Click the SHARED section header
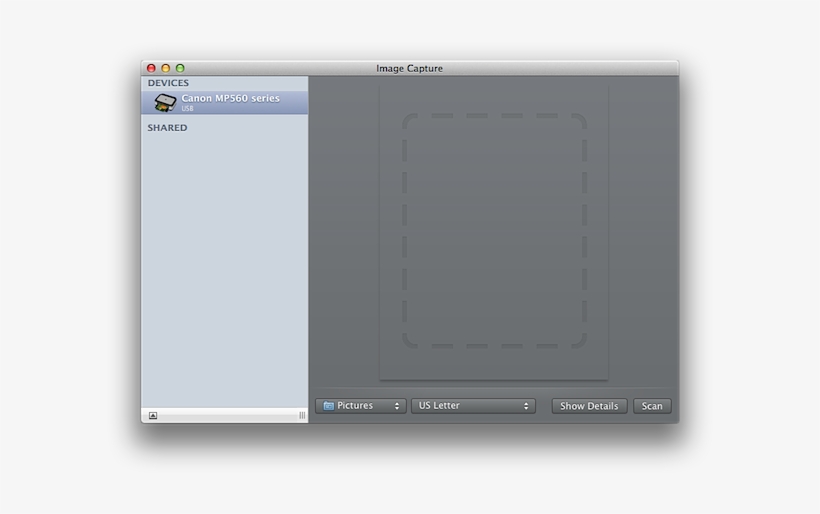 click(x=167, y=128)
